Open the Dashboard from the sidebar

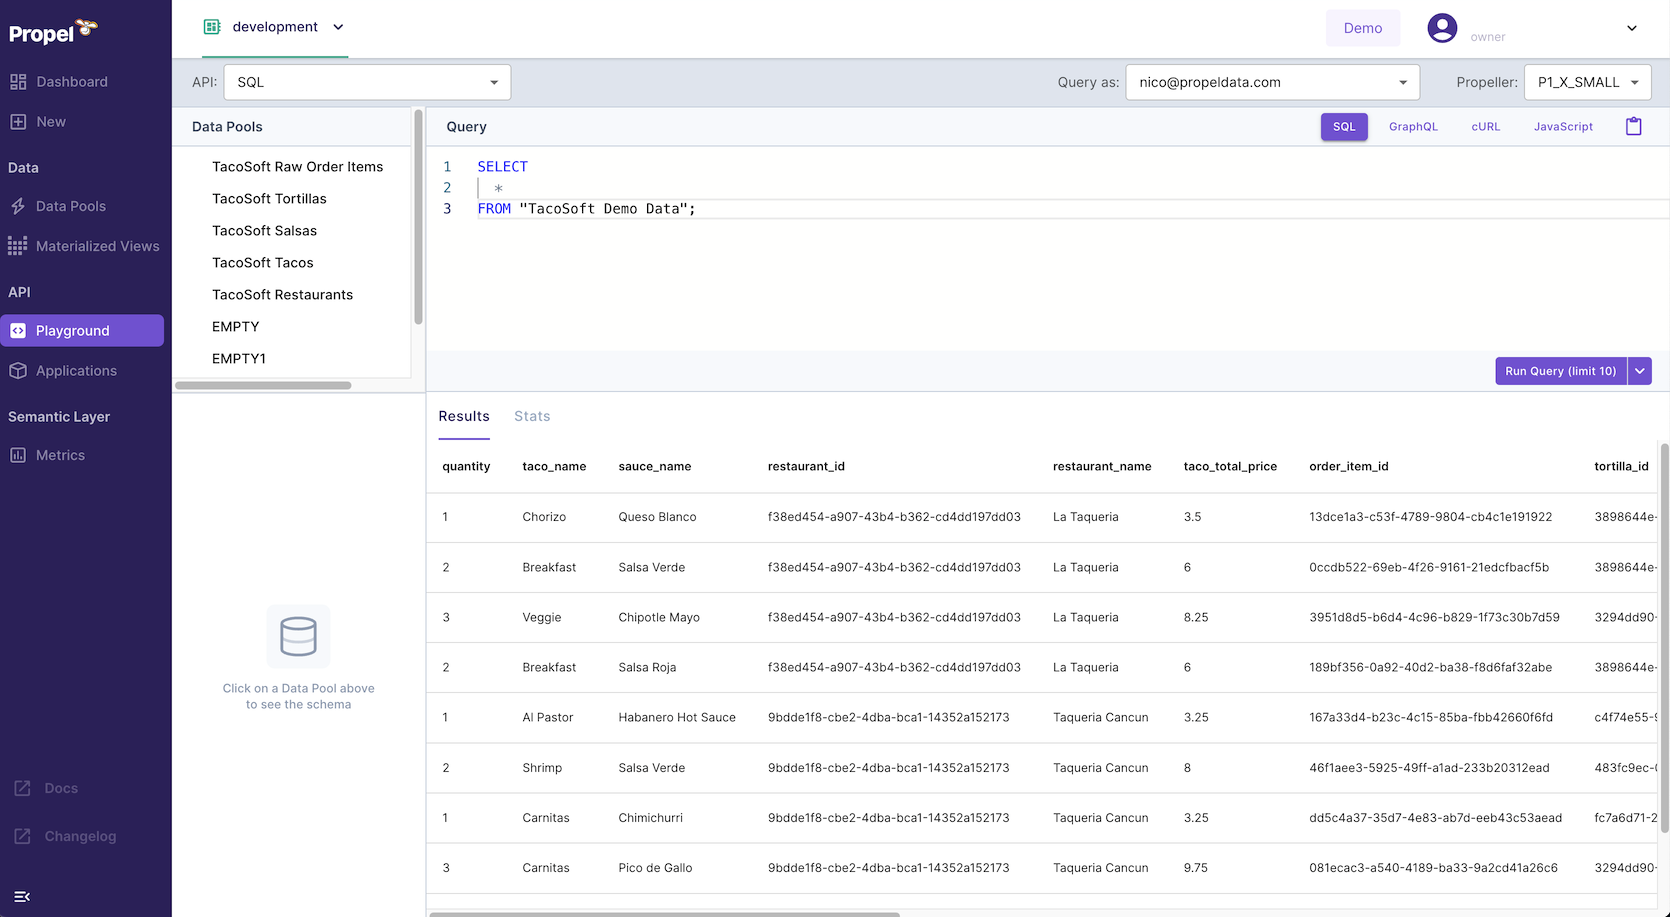coord(71,81)
